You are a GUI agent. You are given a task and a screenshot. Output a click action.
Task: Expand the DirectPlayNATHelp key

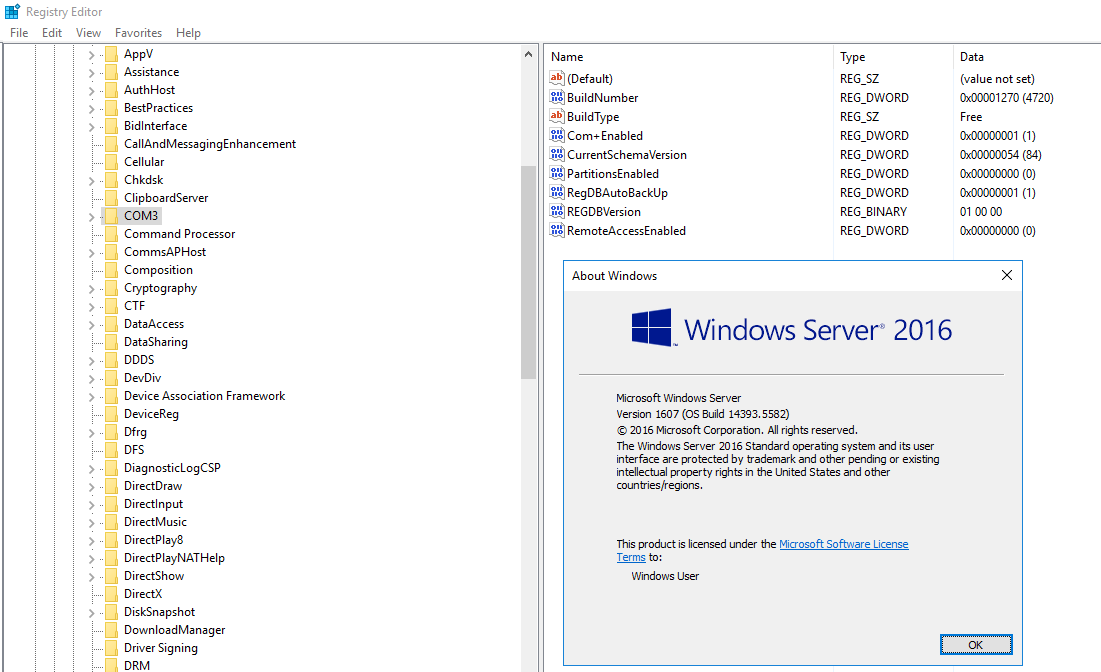point(91,559)
